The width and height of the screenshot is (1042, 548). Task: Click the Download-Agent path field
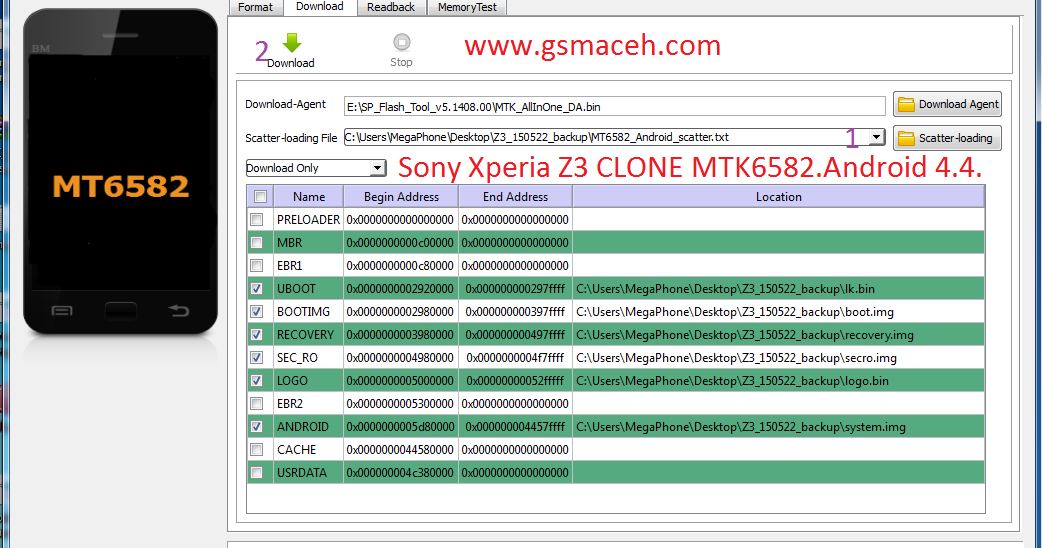615,106
